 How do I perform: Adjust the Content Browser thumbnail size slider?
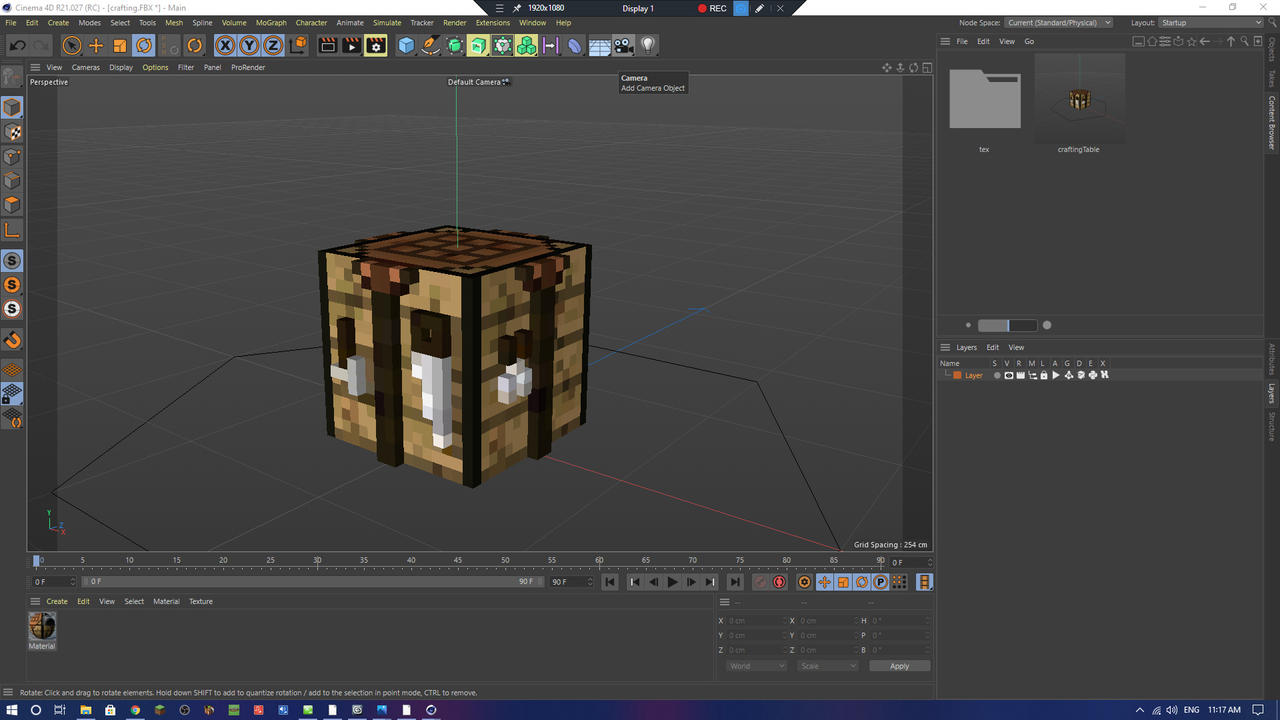pos(1008,325)
